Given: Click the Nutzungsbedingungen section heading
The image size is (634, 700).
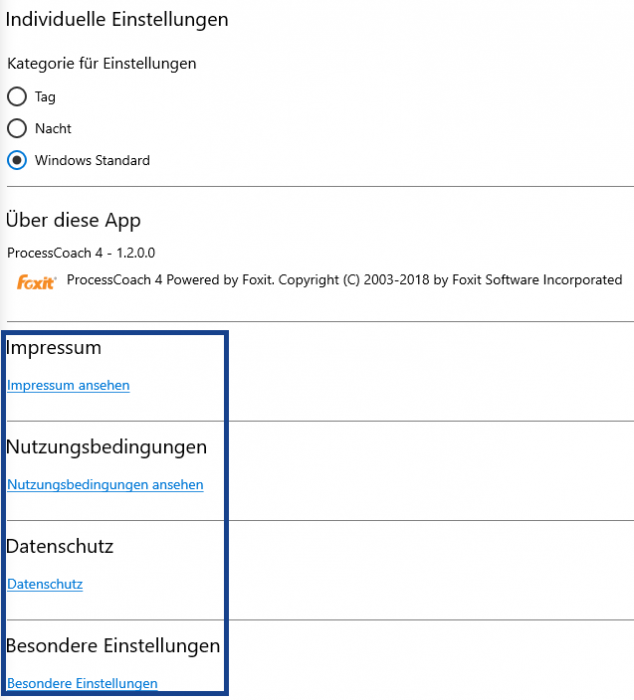Looking at the screenshot, I should click(106, 447).
